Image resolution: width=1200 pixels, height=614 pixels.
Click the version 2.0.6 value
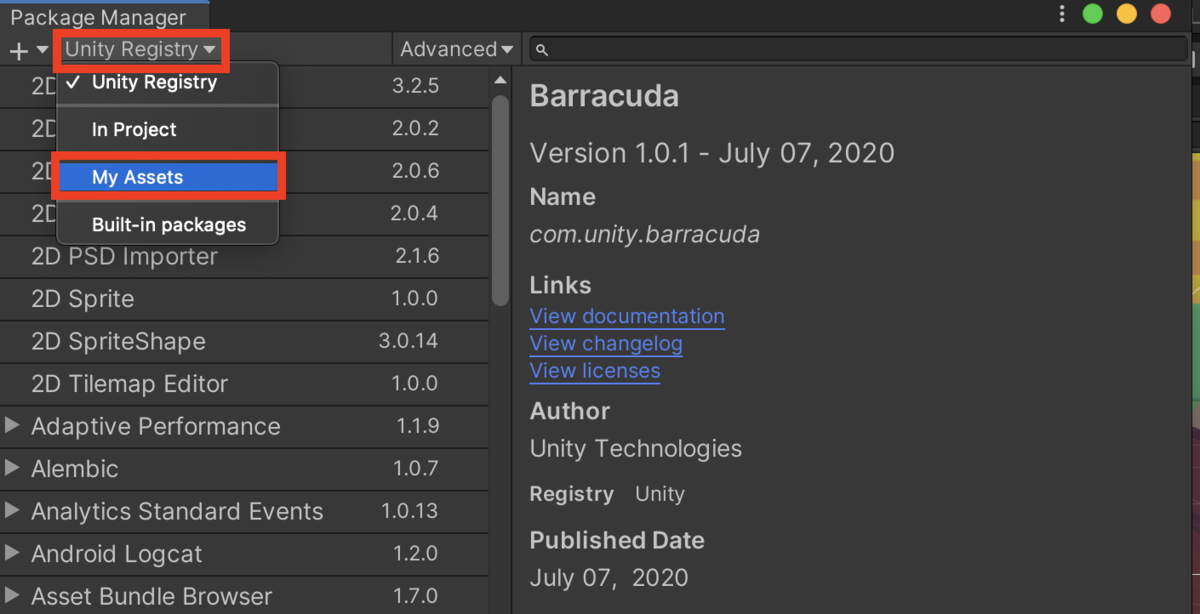pos(416,171)
